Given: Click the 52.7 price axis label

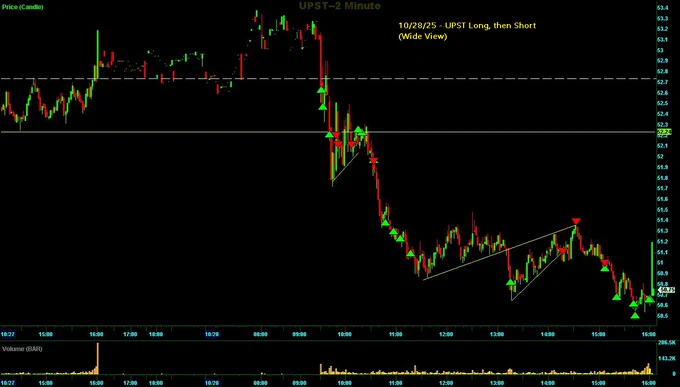Looking at the screenshot, I should (662, 82).
